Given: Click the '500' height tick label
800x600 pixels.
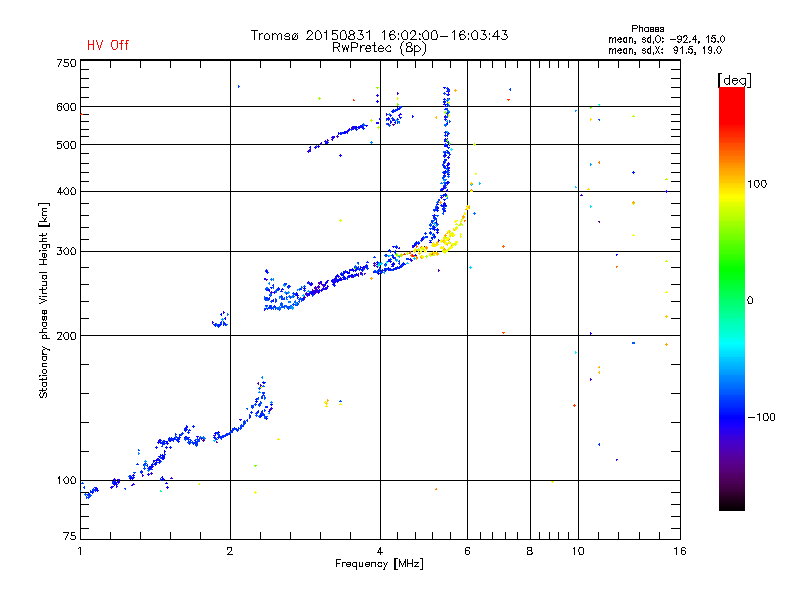Looking at the screenshot, I should 66,145.
